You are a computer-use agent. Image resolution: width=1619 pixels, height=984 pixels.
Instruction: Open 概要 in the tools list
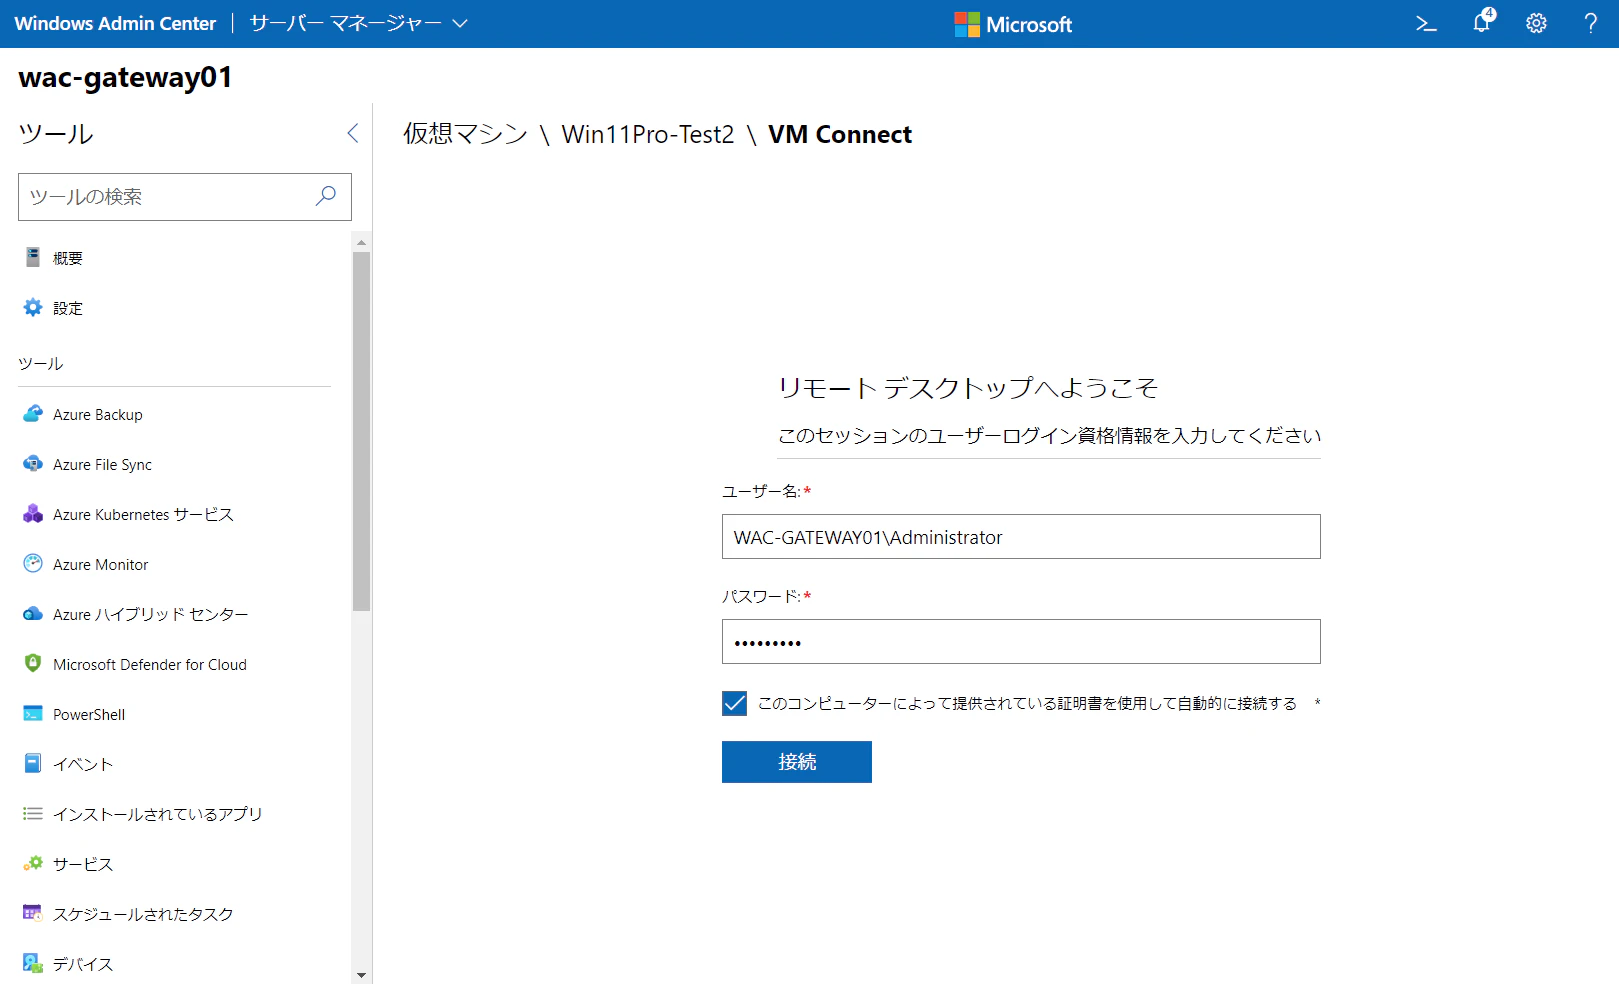coord(68,258)
